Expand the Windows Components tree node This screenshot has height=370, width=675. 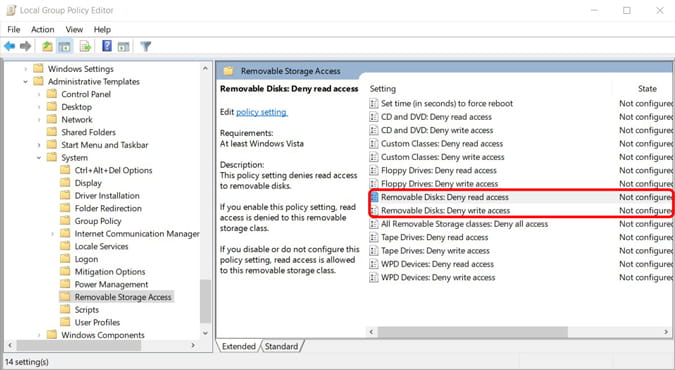(39, 335)
